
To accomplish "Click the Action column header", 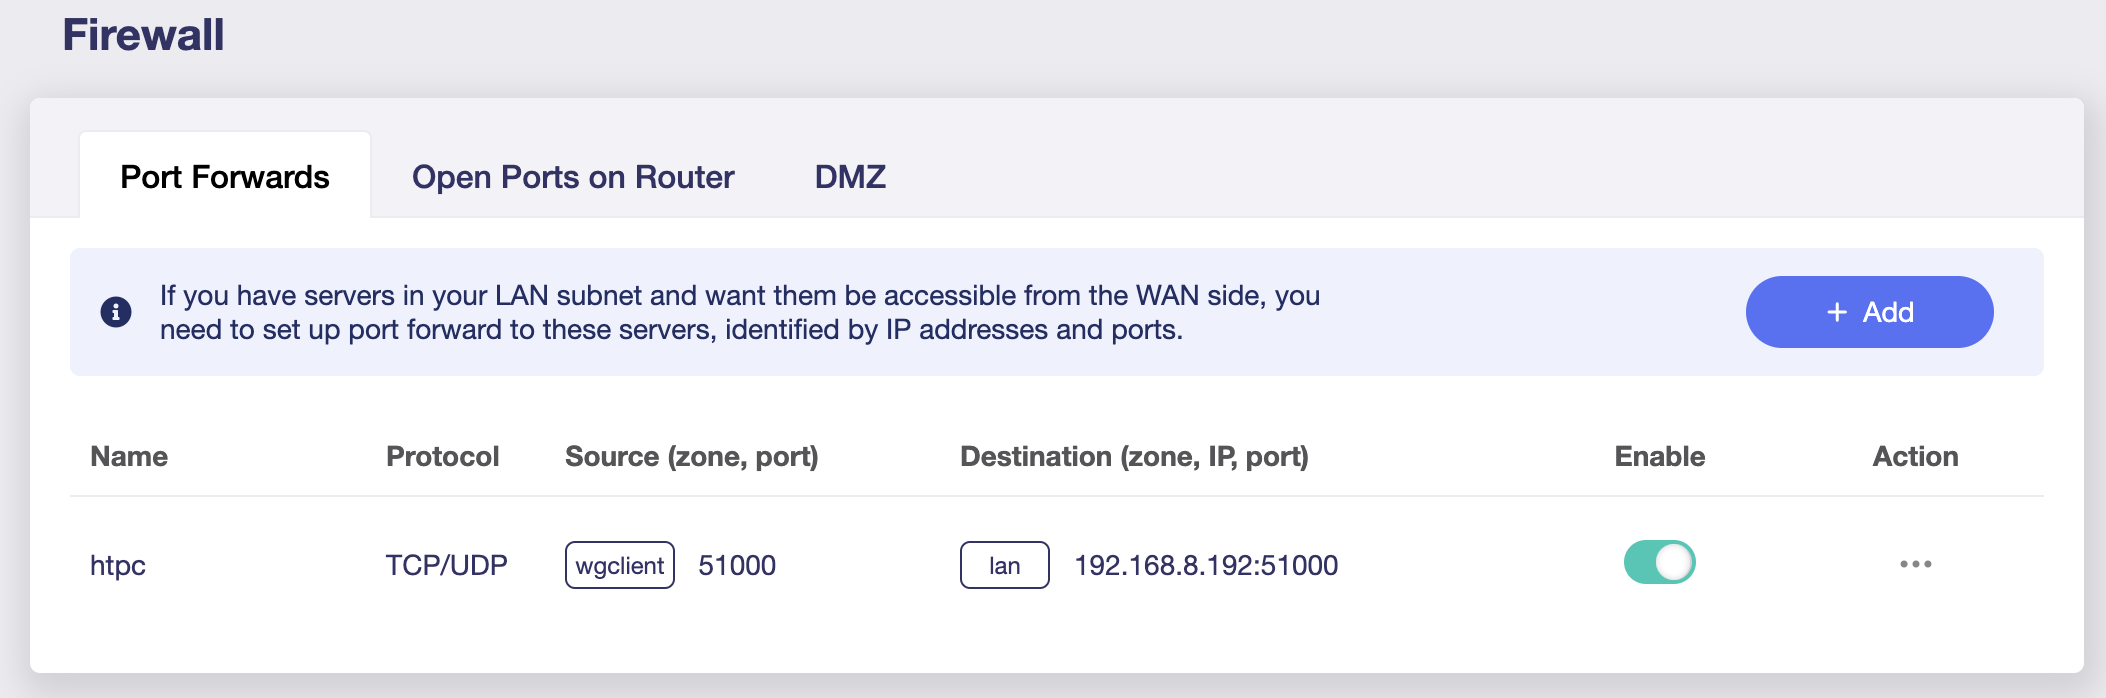I will click(1915, 456).
